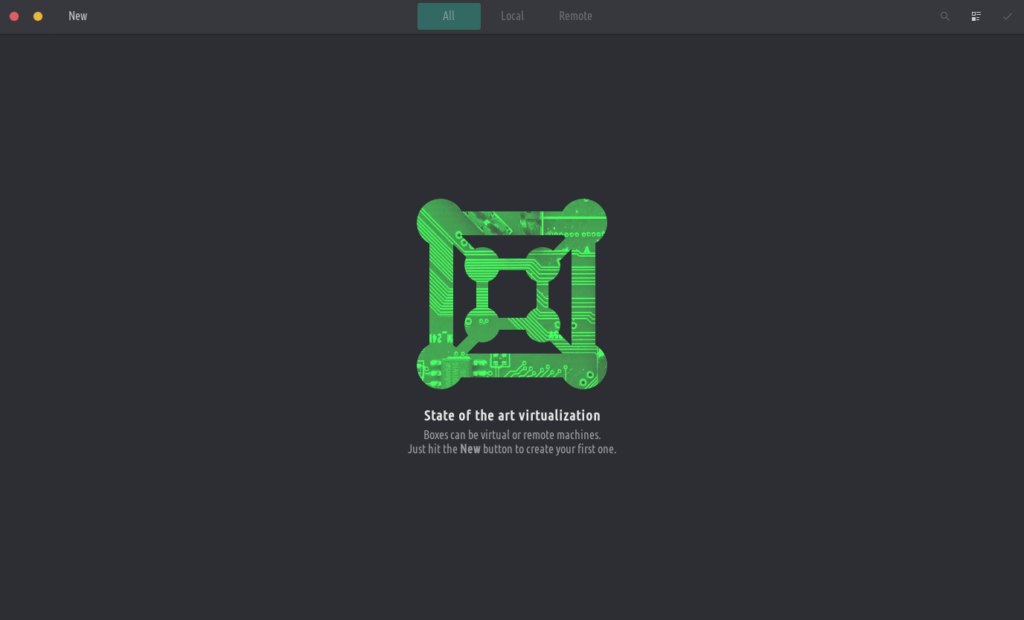Click the bold New word in the hint text
Image resolution: width=1024 pixels, height=620 pixels.
[470, 449]
